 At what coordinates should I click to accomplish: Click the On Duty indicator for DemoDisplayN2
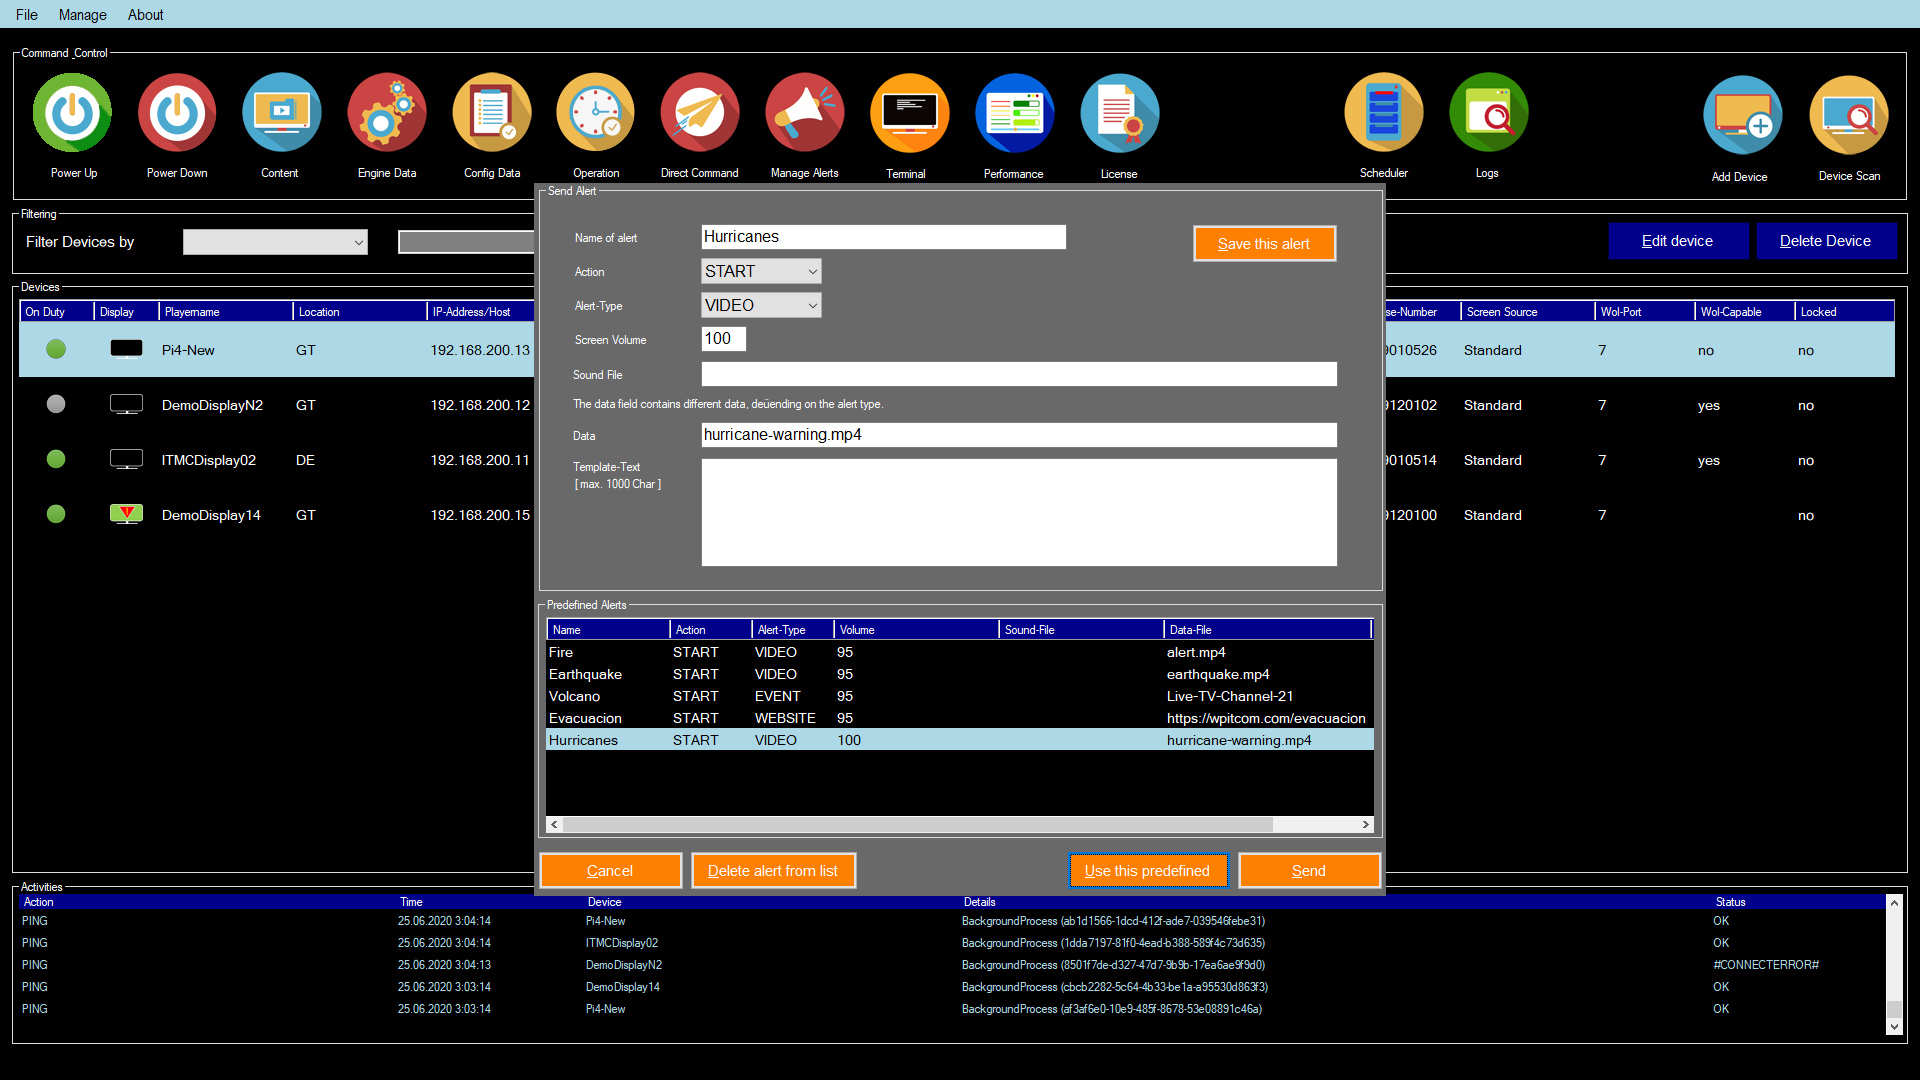pyautogui.click(x=56, y=404)
